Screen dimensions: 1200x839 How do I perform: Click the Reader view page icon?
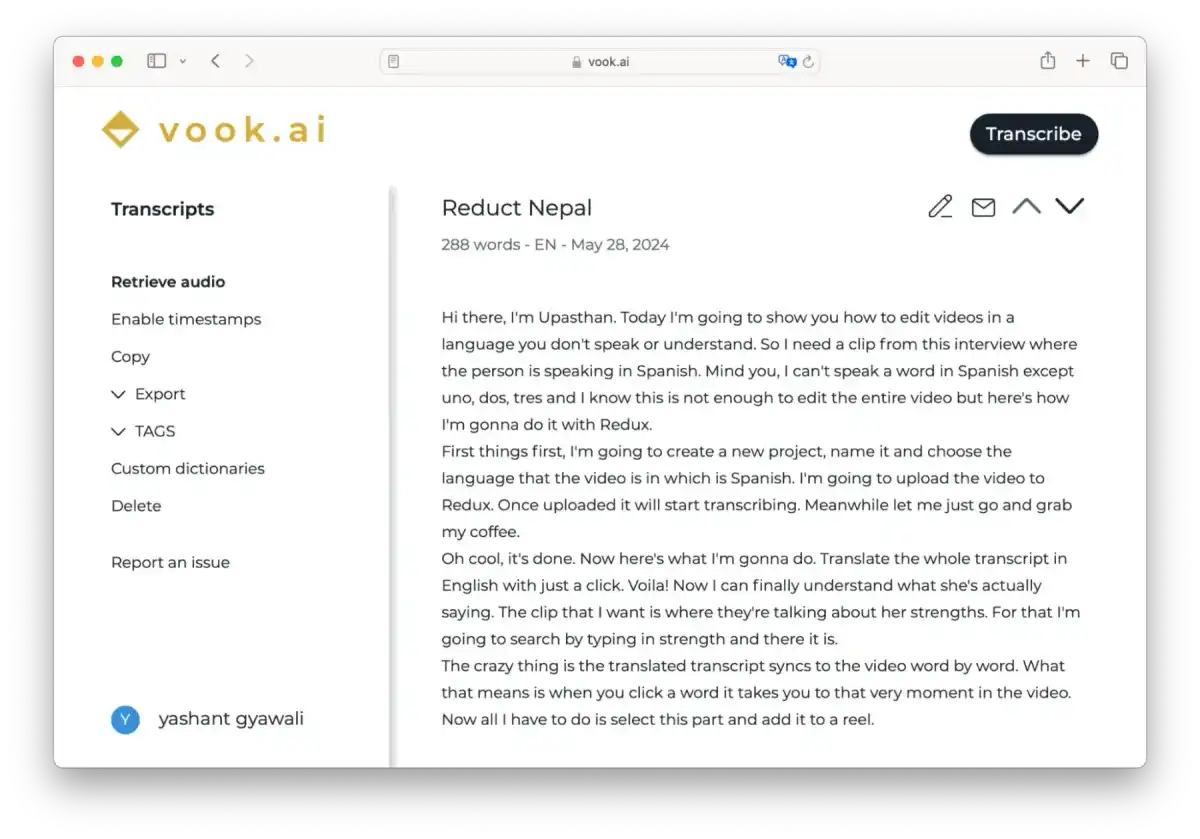point(393,62)
